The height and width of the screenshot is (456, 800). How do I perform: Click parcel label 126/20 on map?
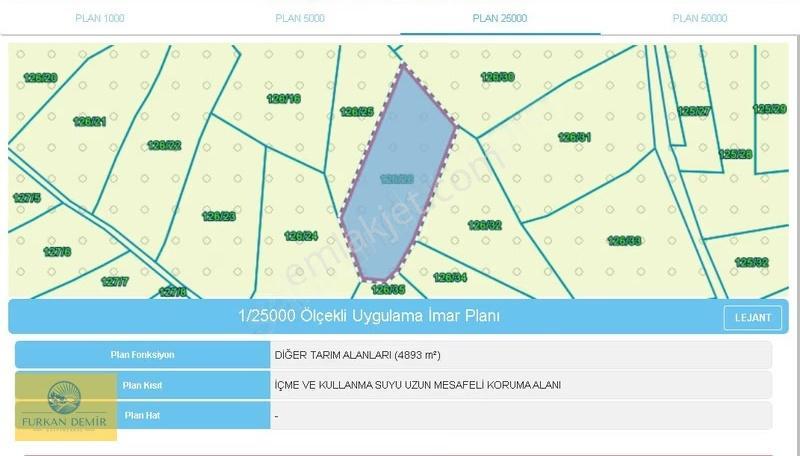pos(40,78)
